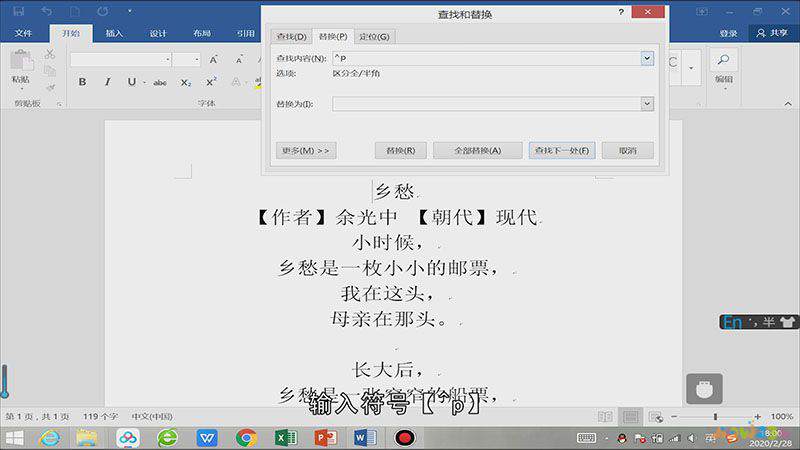Undo the last action in Word

tap(46, 11)
